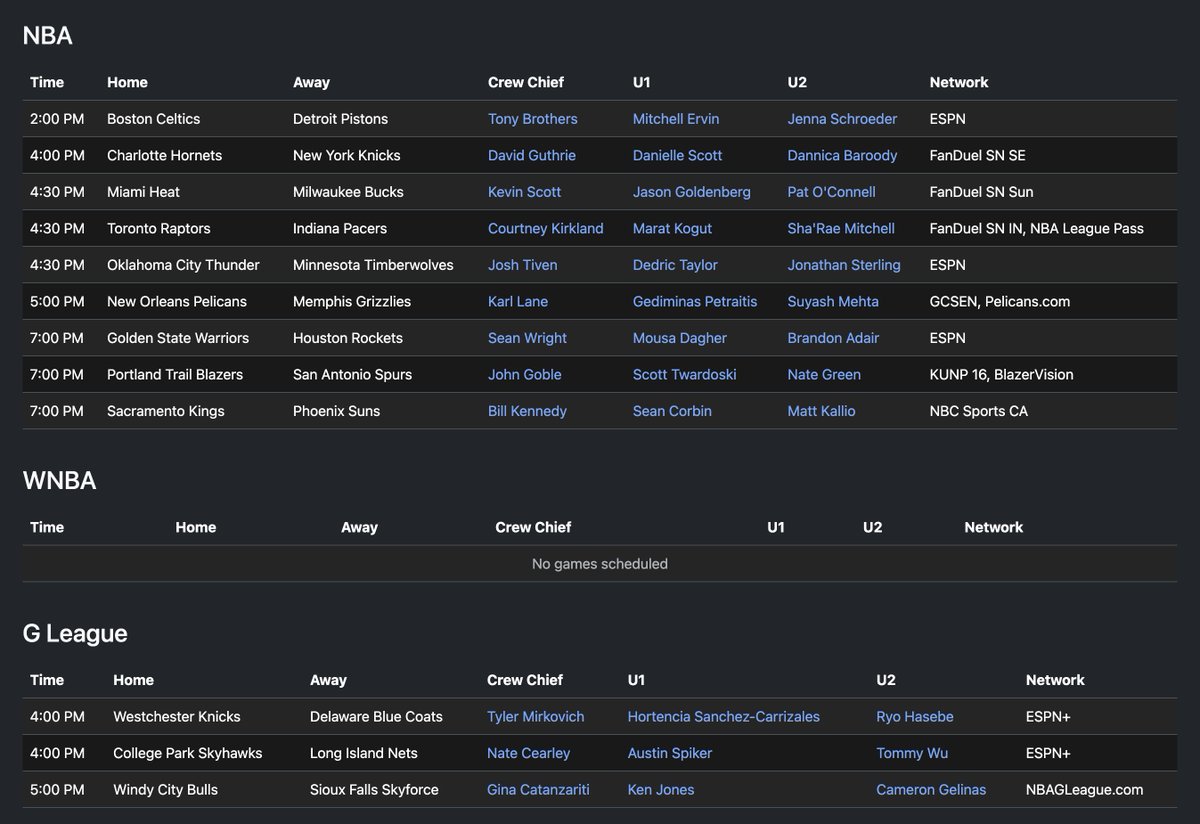
Task: Open Courtney Kirkland's profile link
Action: click(545, 228)
